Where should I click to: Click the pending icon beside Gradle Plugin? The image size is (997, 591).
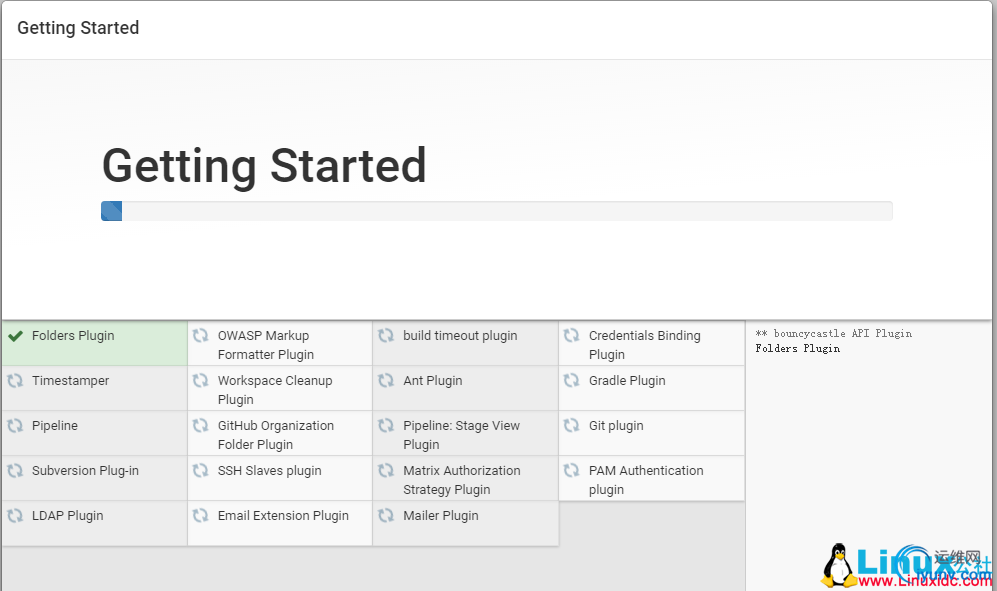click(x=572, y=380)
